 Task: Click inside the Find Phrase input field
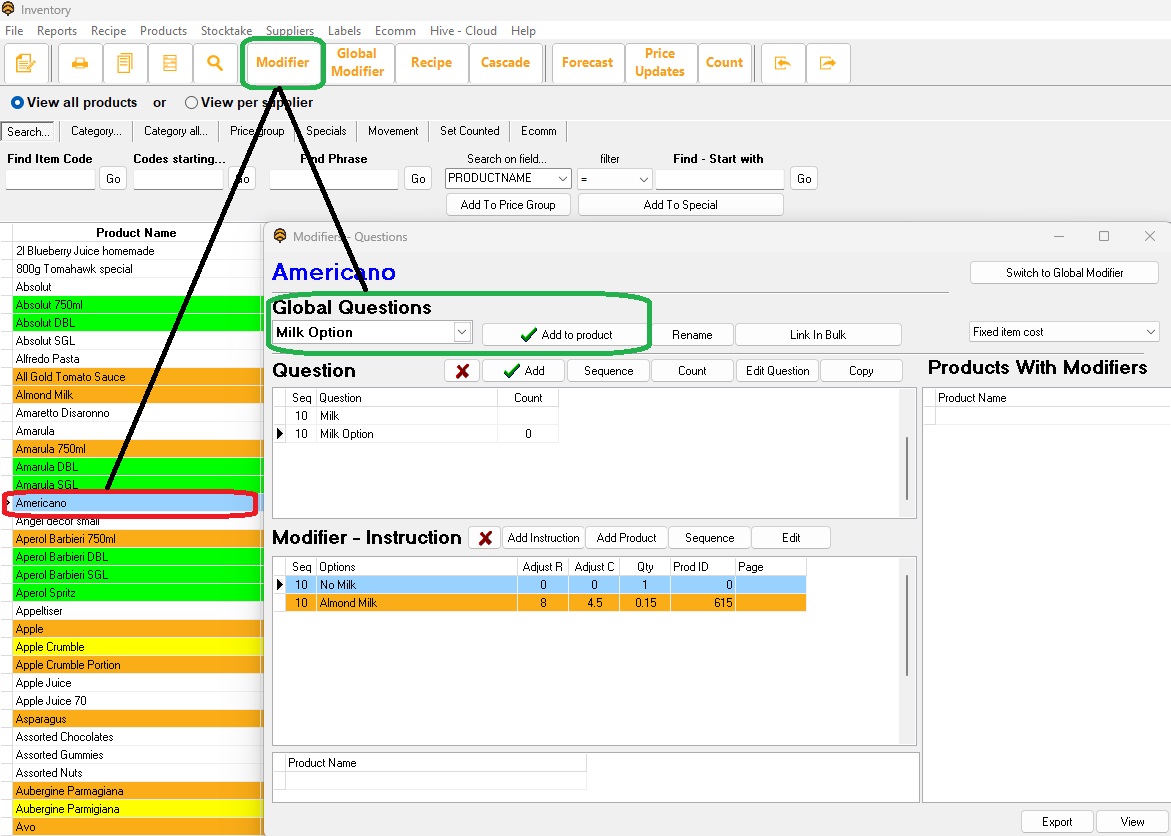[332, 178]
